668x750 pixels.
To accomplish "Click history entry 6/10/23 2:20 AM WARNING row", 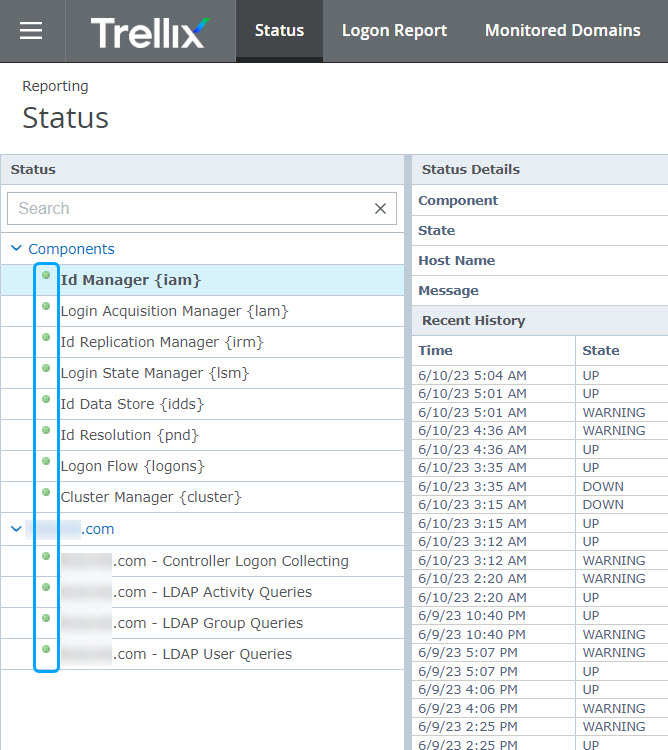I will [540, 579].
